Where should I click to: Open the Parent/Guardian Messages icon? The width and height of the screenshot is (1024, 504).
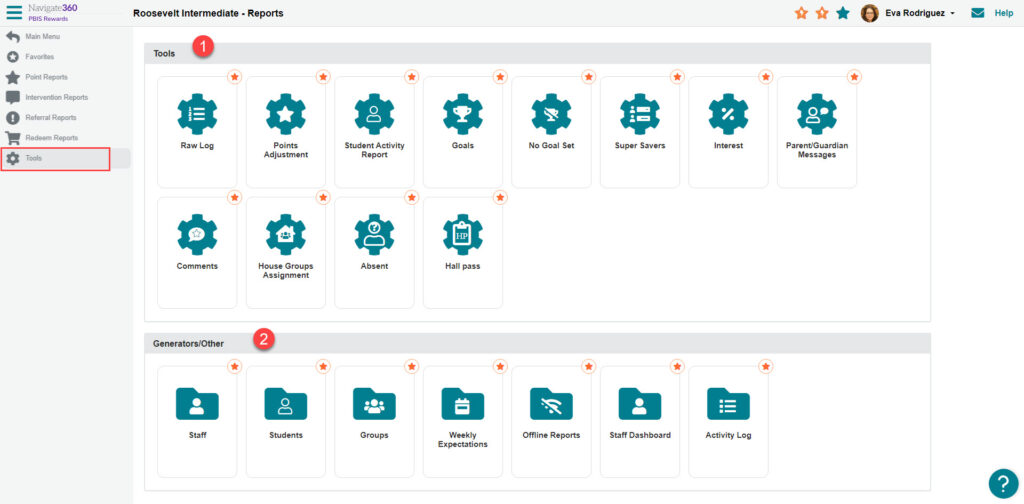tap(817, 114)
